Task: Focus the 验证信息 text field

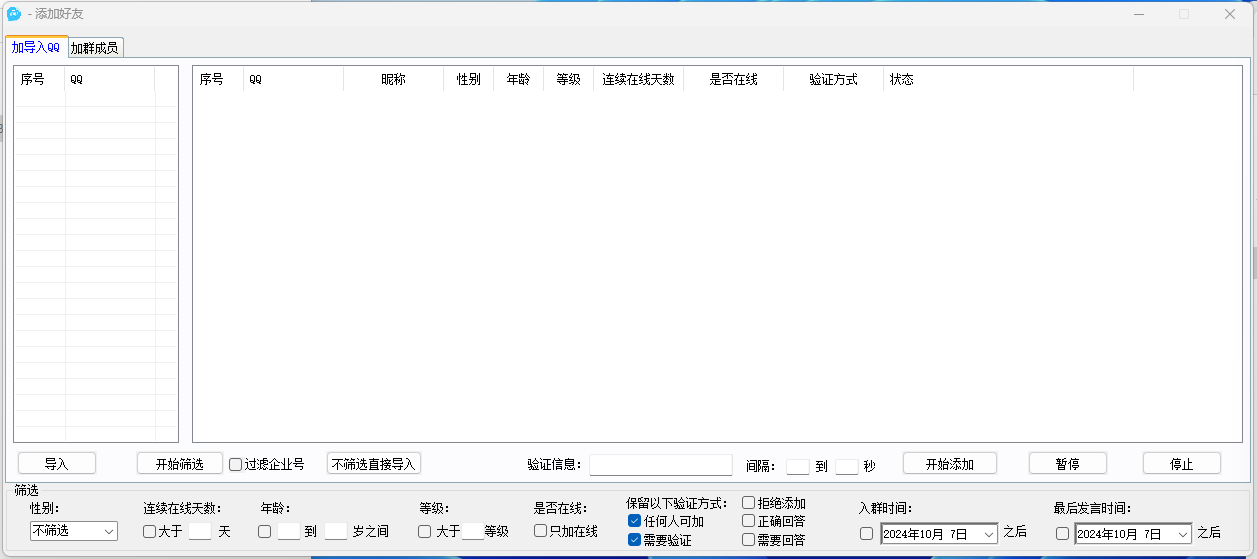Action: pos(660,465)
